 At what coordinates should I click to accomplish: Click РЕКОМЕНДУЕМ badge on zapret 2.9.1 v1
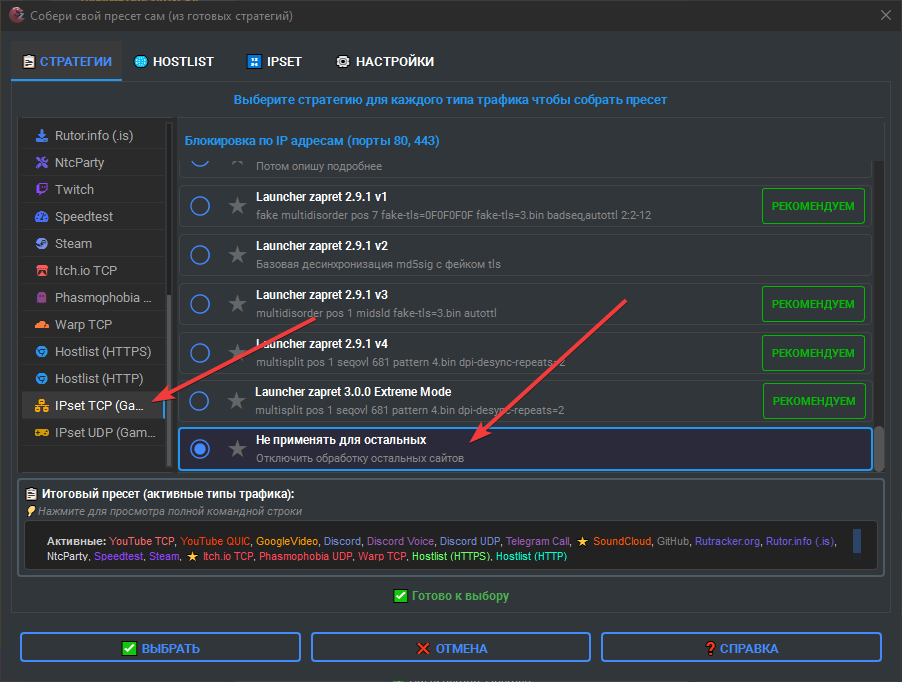pyautogui.click(x=813, y=206)
